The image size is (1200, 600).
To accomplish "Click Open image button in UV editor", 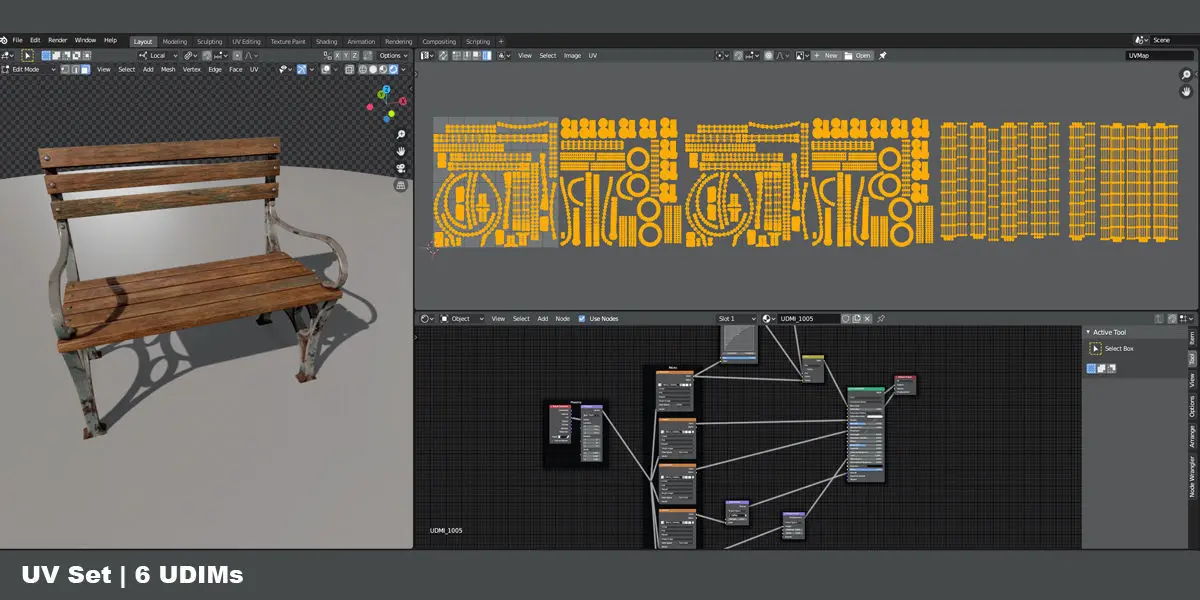I will (858, 55).
